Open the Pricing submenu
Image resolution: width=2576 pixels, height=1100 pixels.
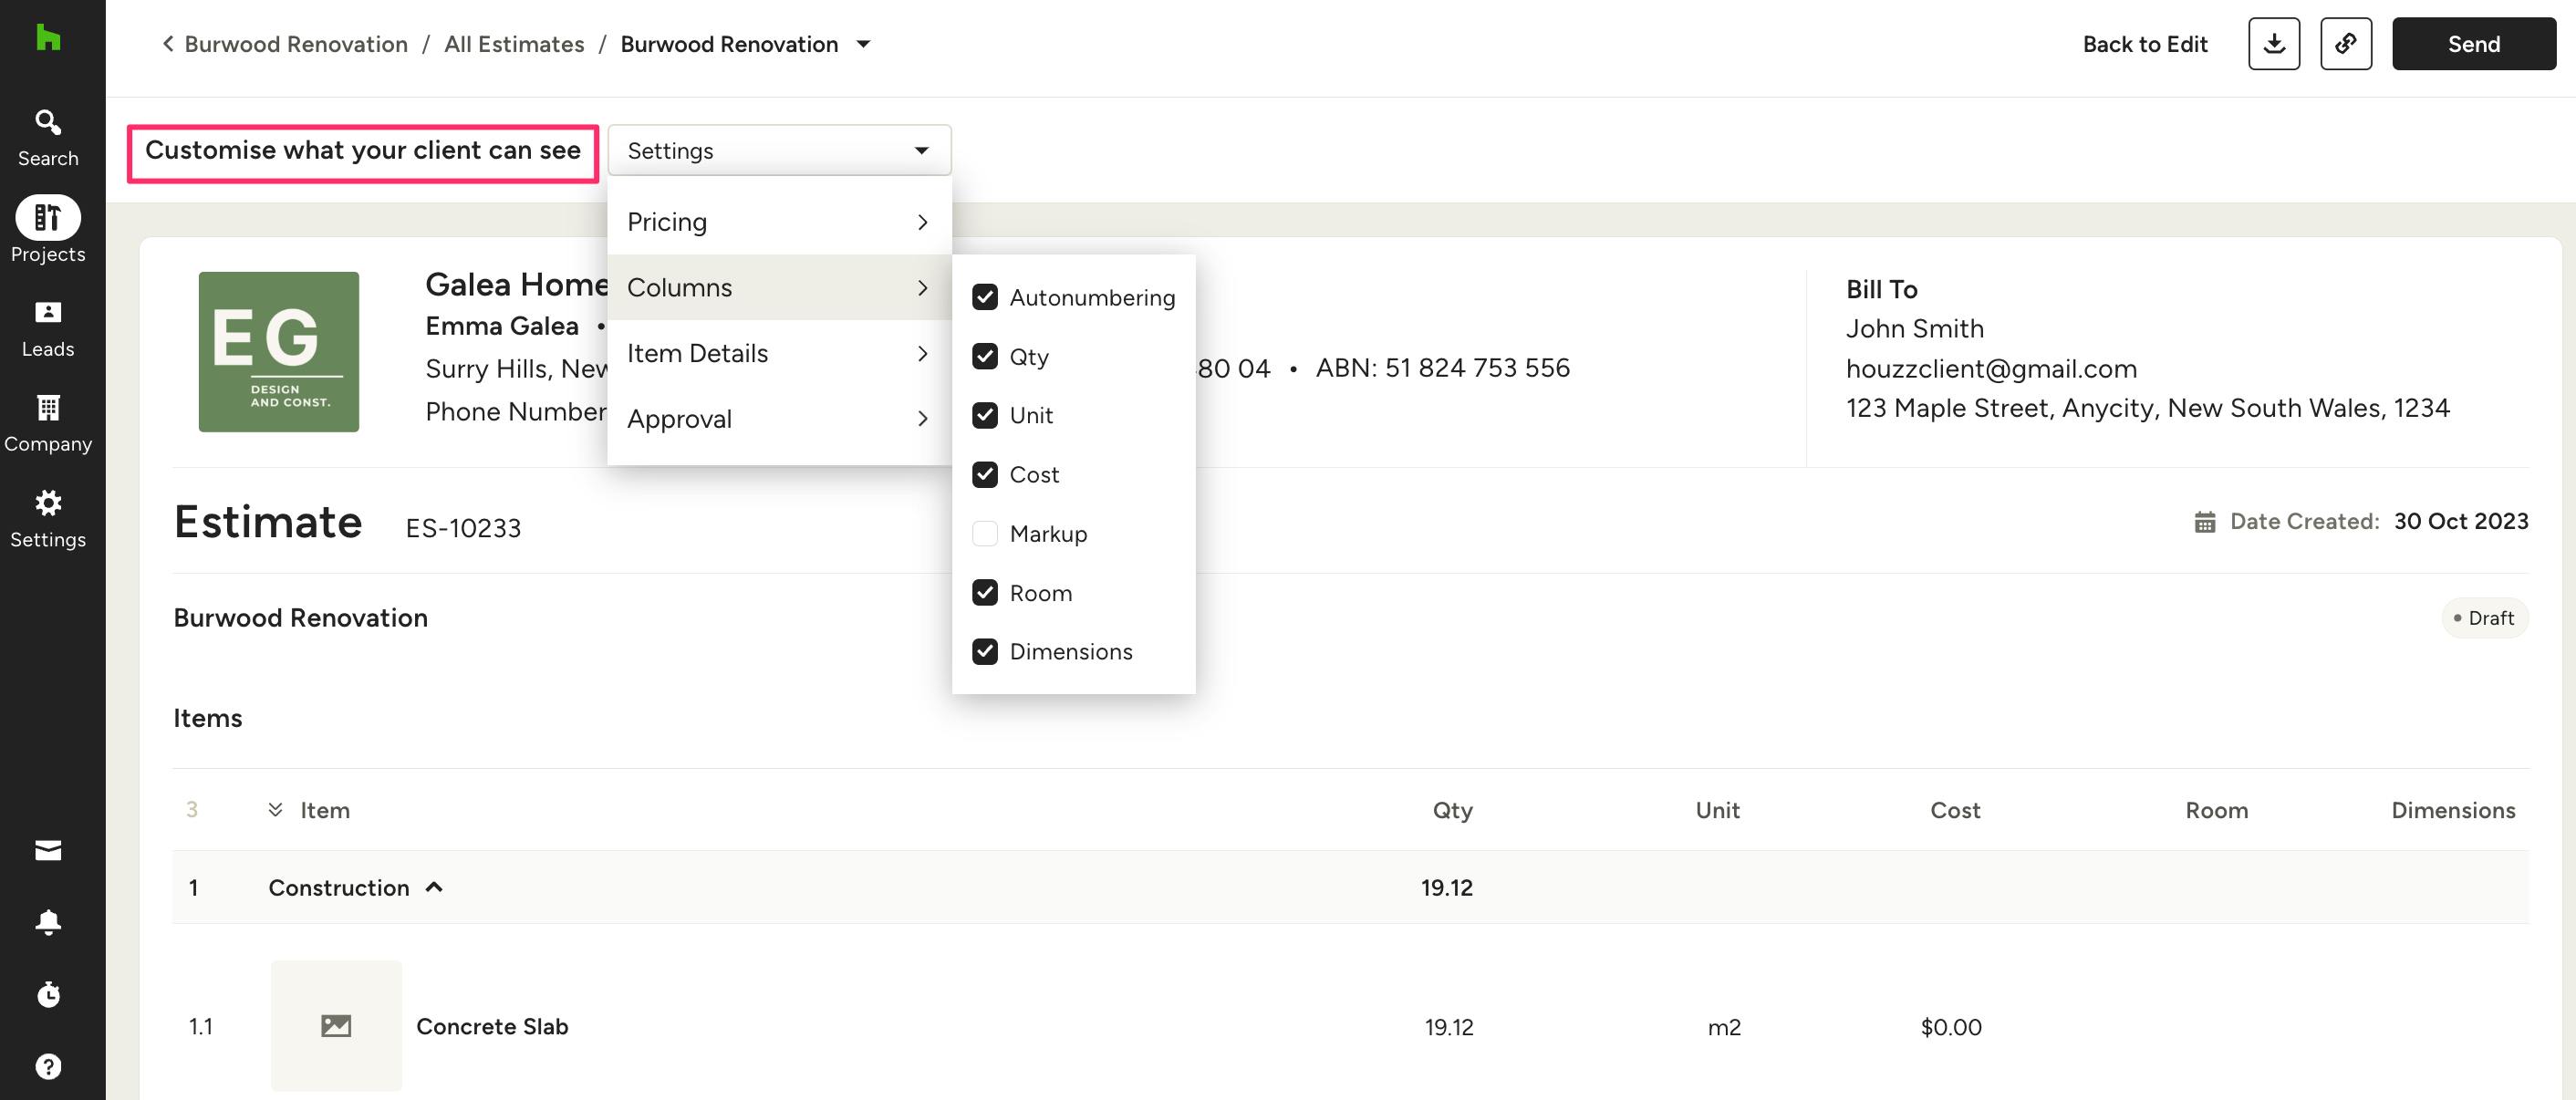pos(778,222)
